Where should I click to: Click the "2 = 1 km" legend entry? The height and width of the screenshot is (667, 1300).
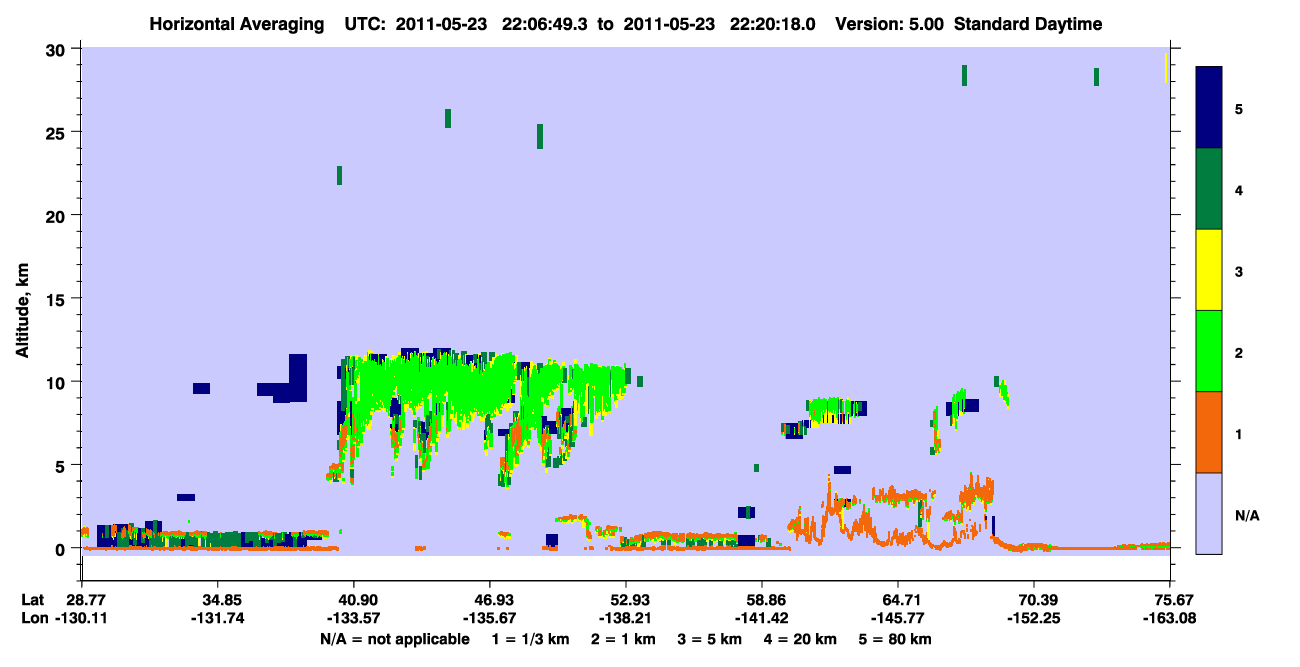624,639
